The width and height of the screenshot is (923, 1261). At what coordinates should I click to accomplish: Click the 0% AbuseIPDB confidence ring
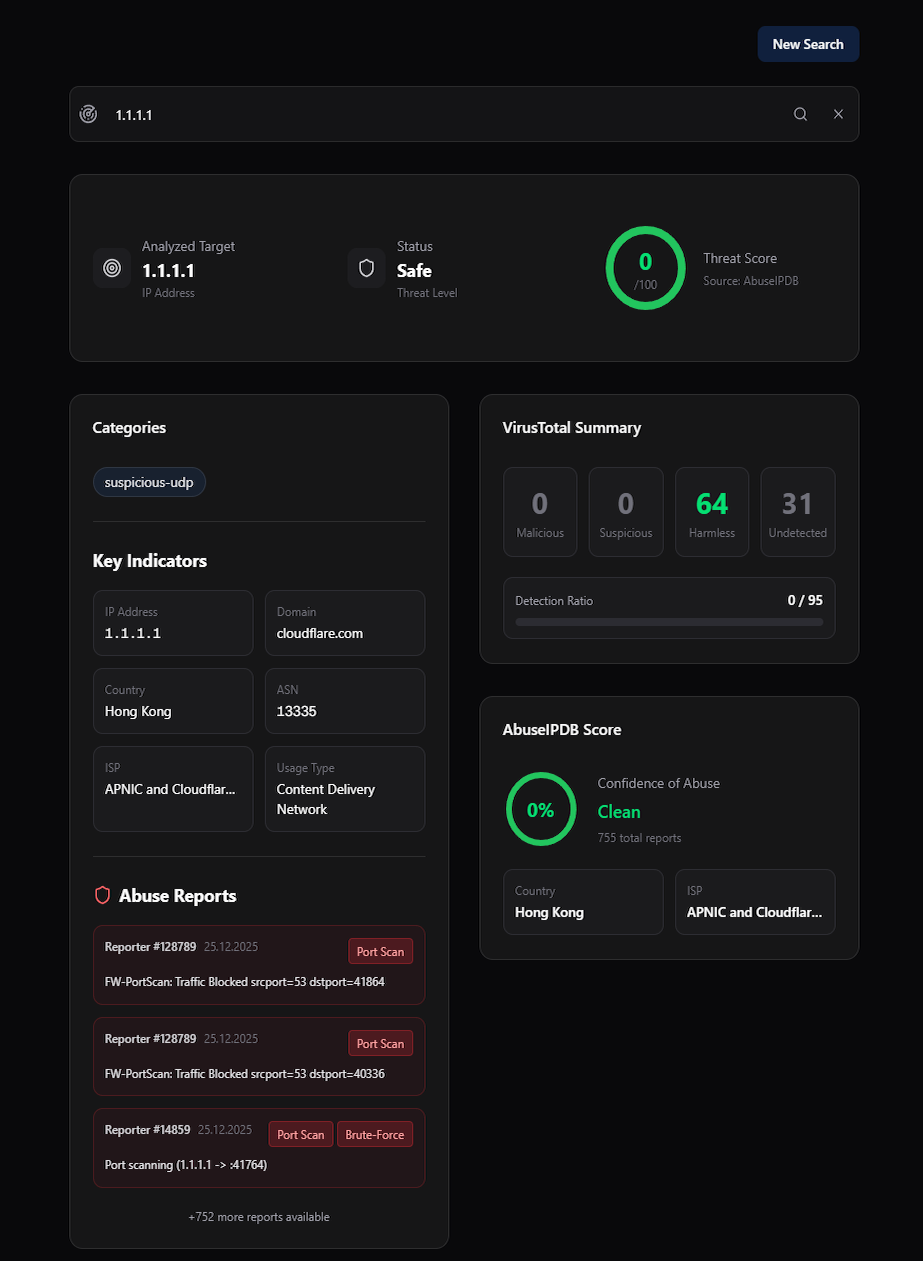coord(540,810)
